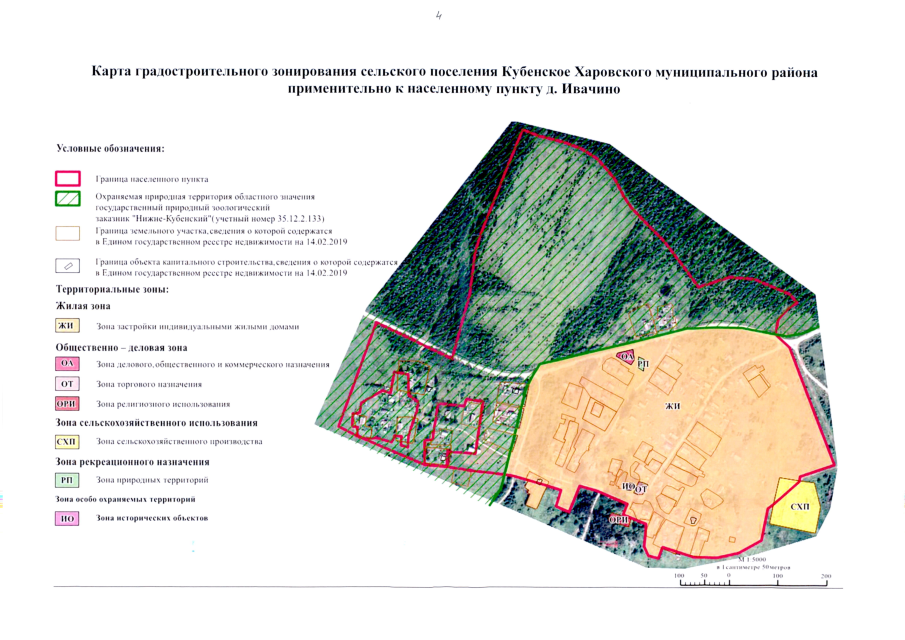Select the ОРИ religious use legend box
The image size is (905, 640).
coord(67,404)
